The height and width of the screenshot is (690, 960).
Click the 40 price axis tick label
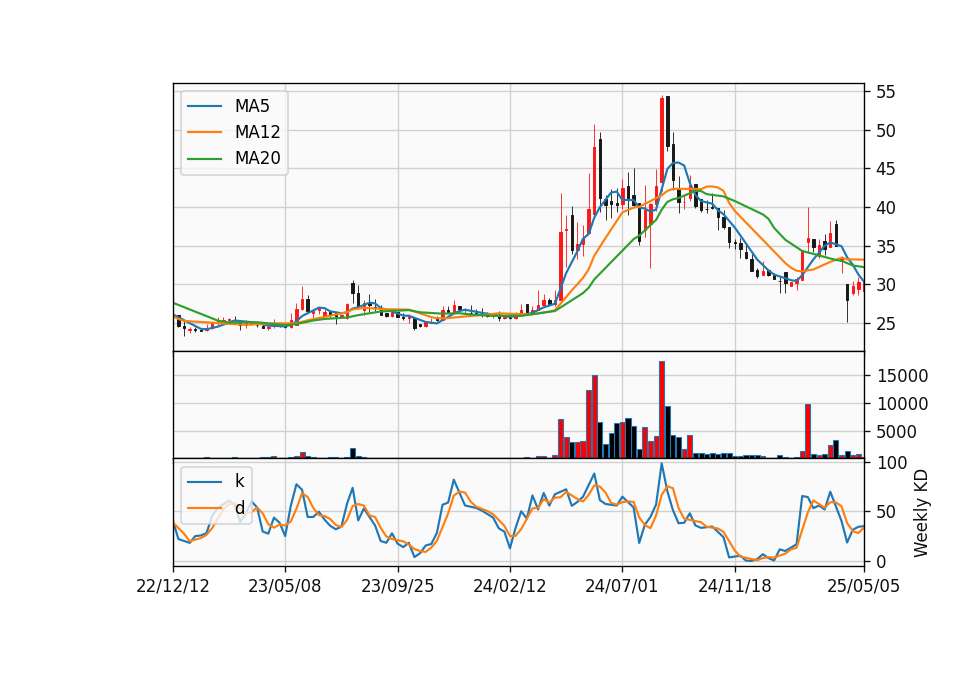coord(885,208)
